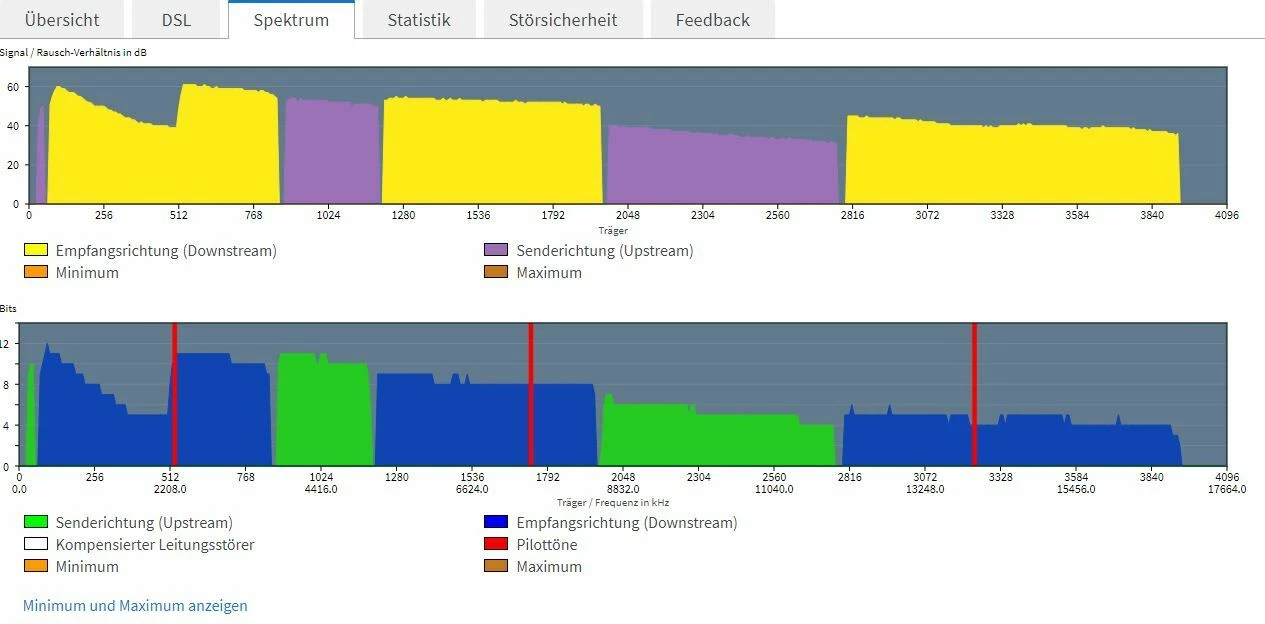Click blue Empfangsrichtung (Downstream) legend swatch
Viewport: 1265px width, 624px height.
click(x=496, y=522)
